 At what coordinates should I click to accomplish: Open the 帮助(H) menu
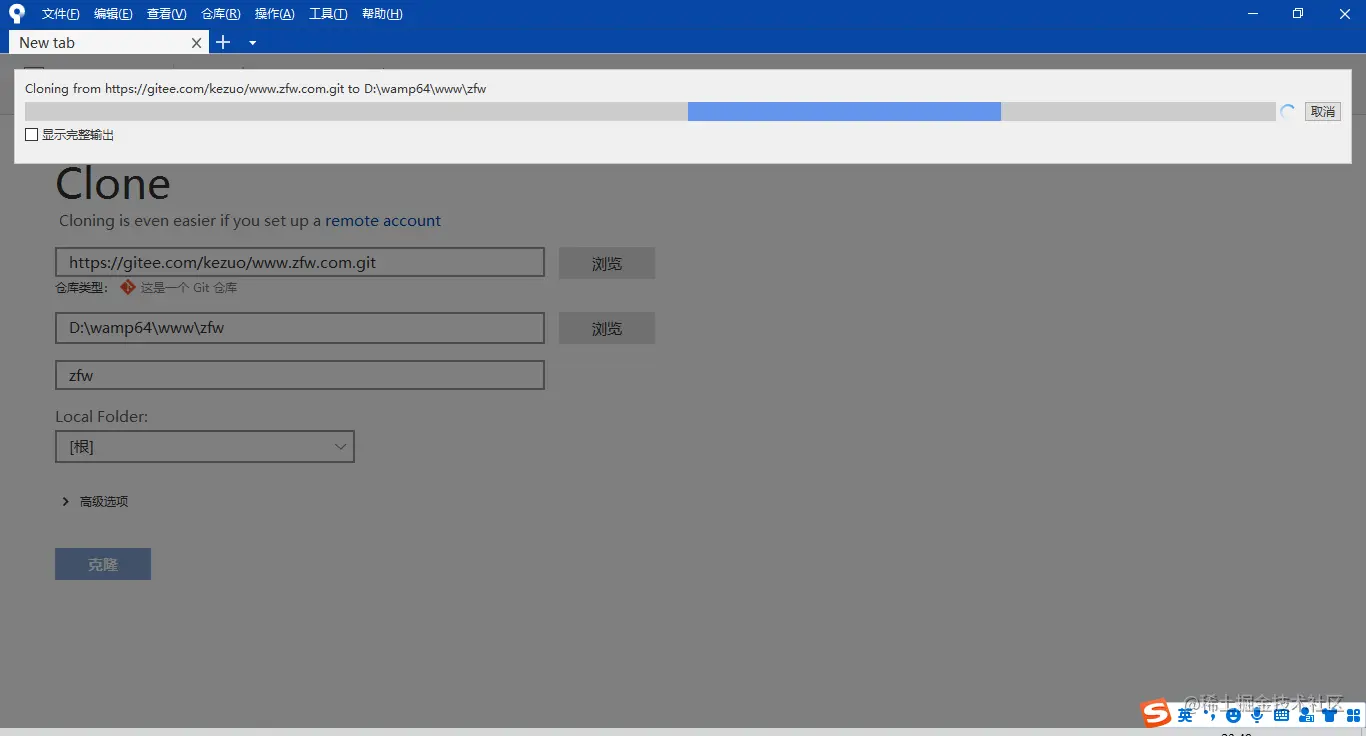coord(382,14)
